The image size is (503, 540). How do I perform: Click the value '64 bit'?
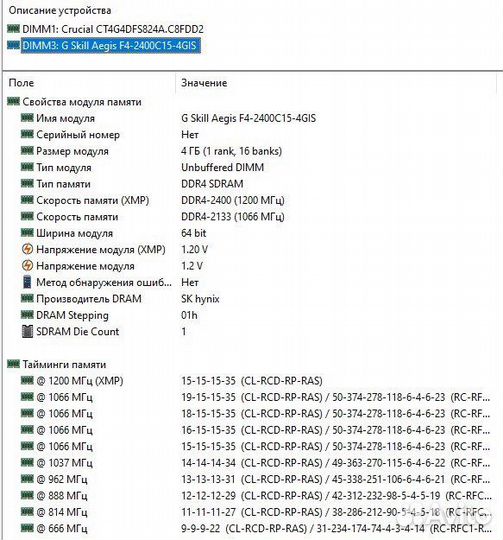[x=193, y=233]
